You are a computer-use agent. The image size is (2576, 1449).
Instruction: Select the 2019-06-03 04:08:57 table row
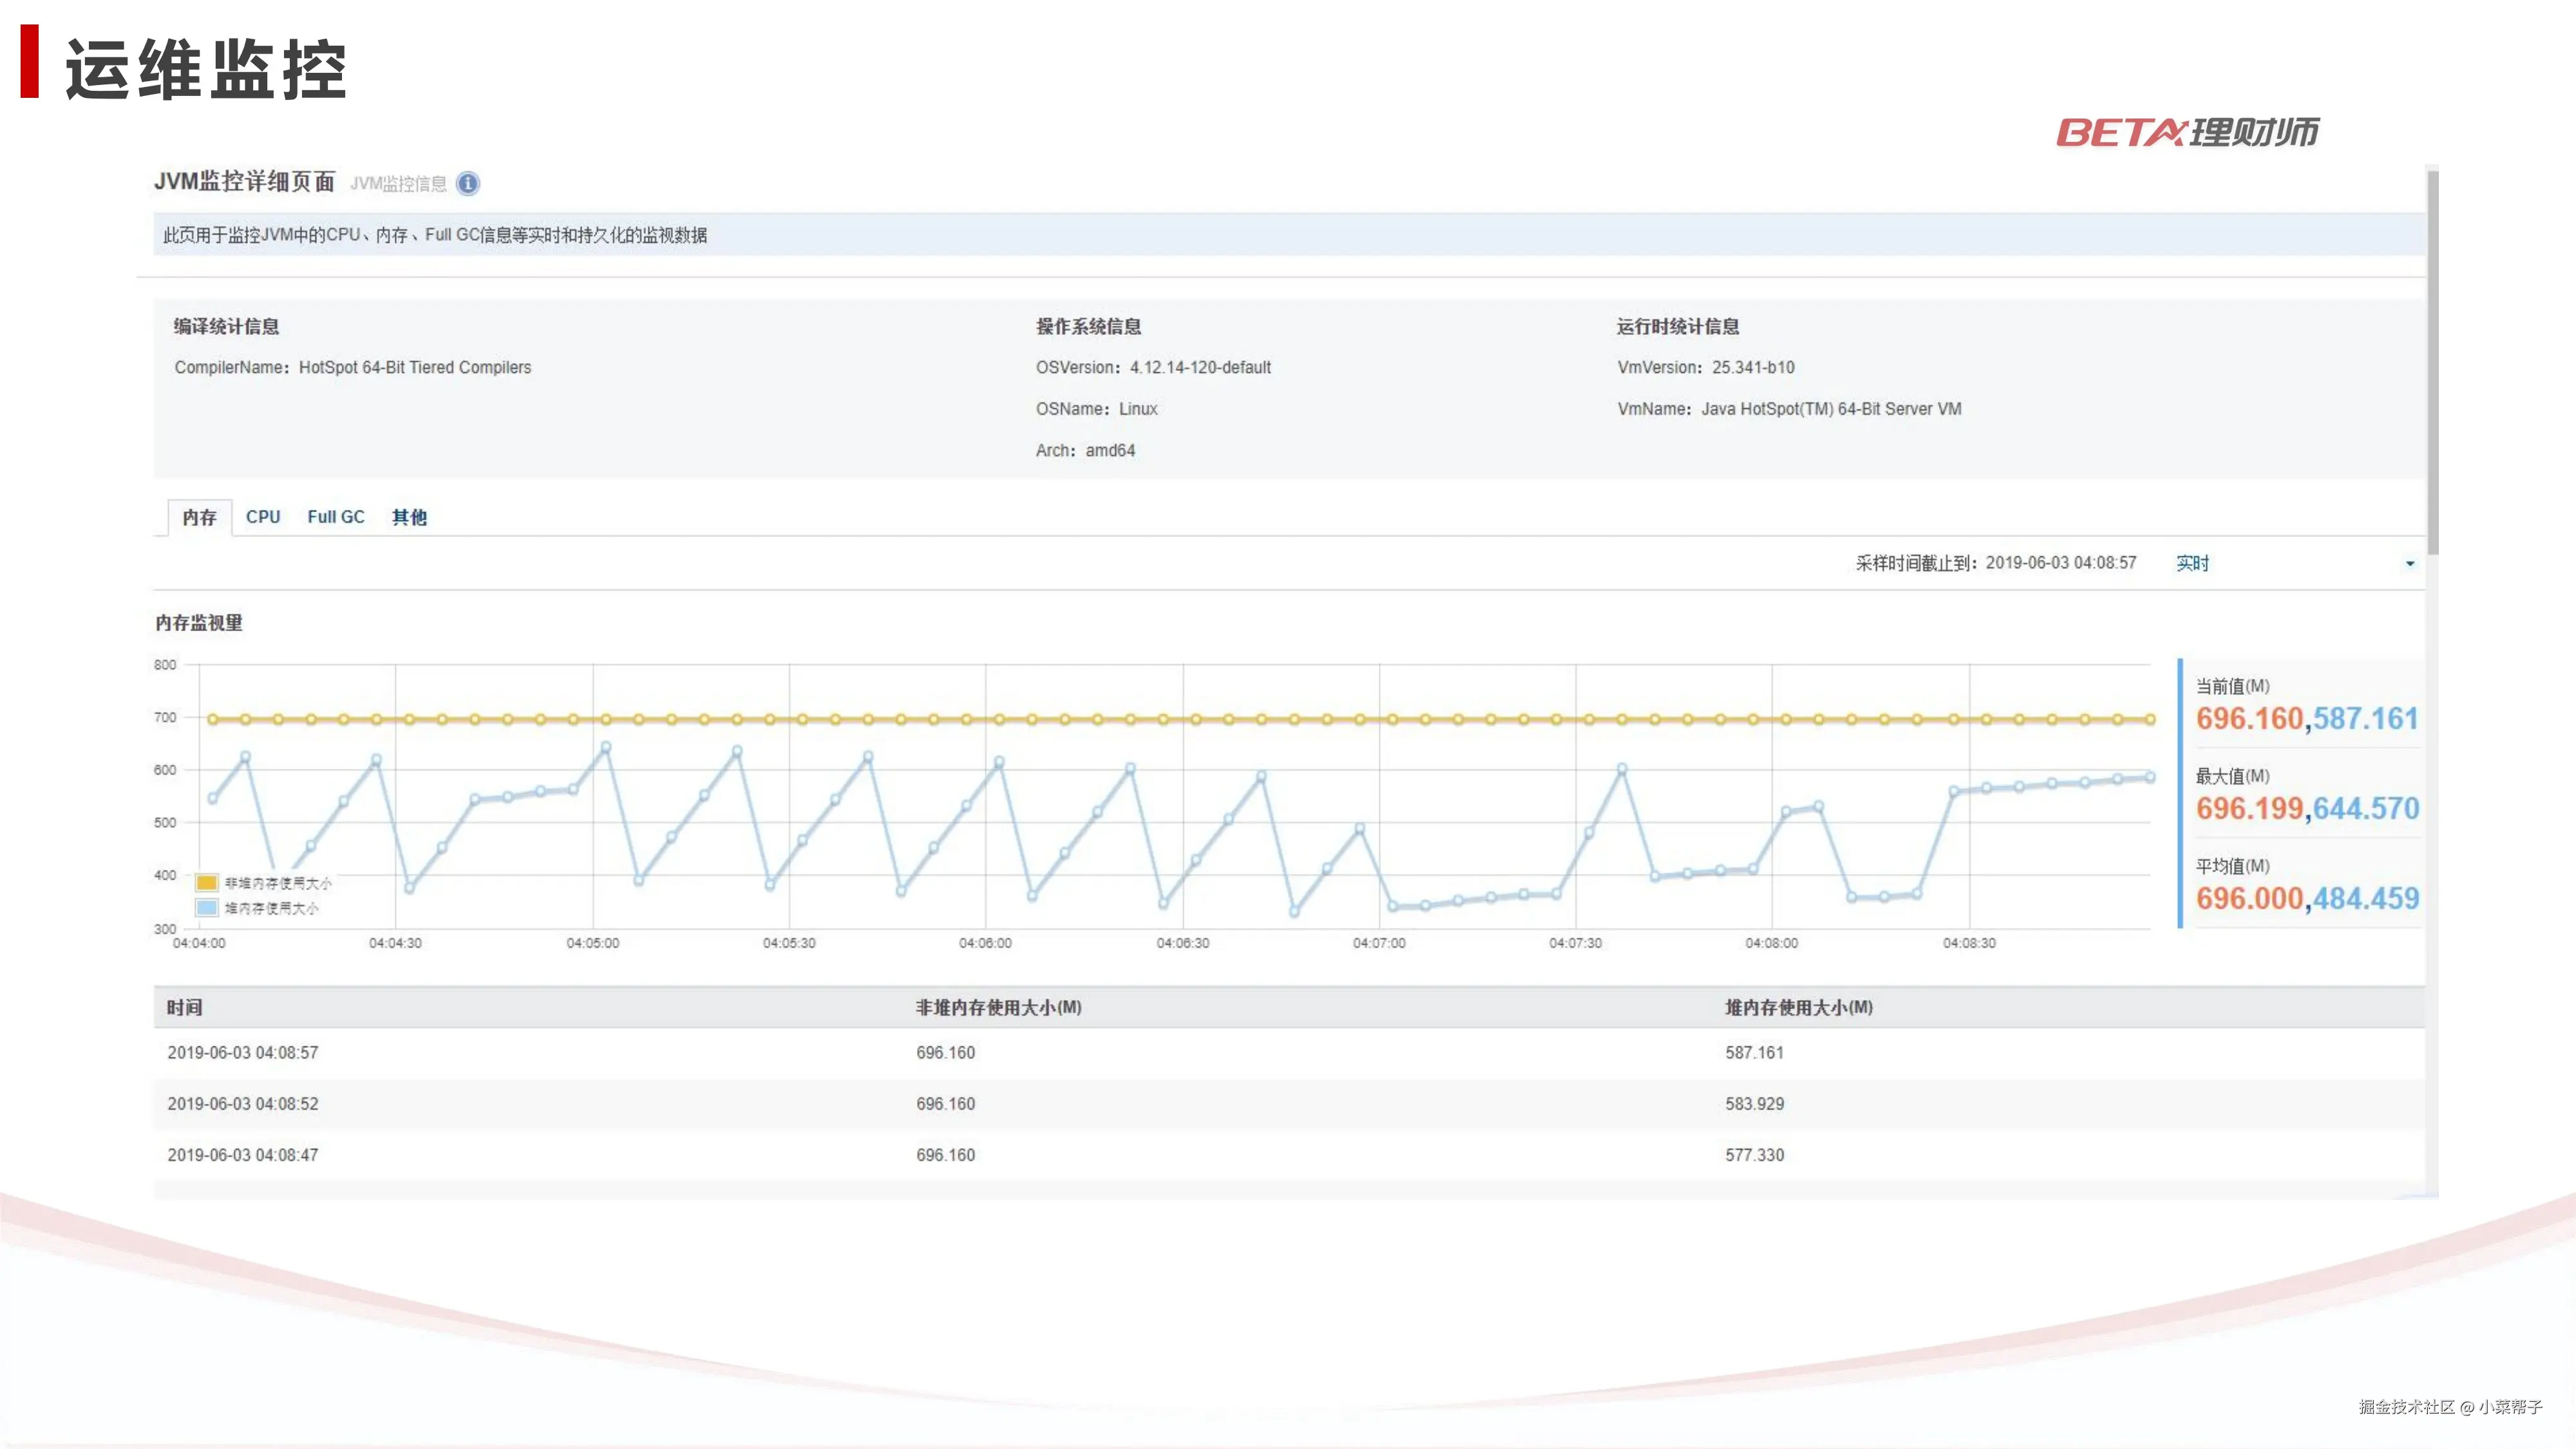pos(243,1053)
